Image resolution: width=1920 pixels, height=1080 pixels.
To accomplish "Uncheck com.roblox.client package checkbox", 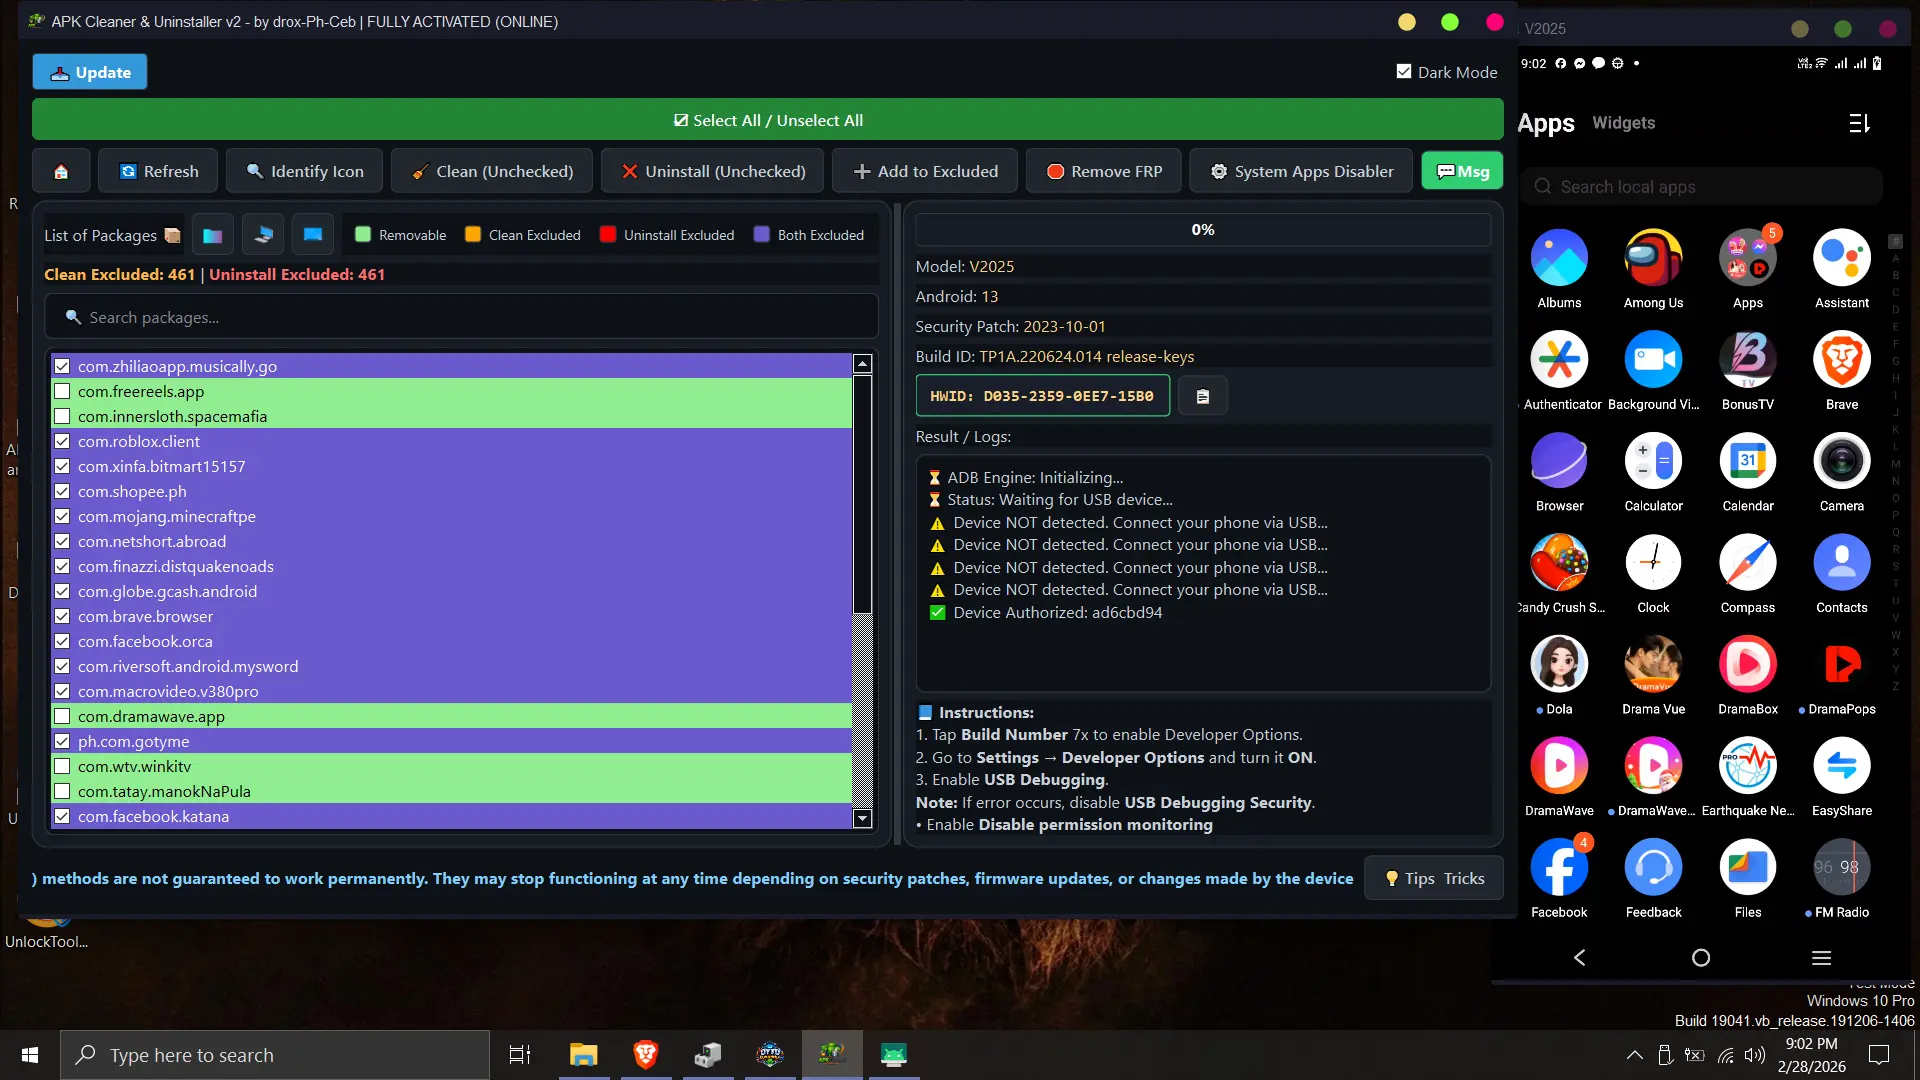I will (62, 441).
